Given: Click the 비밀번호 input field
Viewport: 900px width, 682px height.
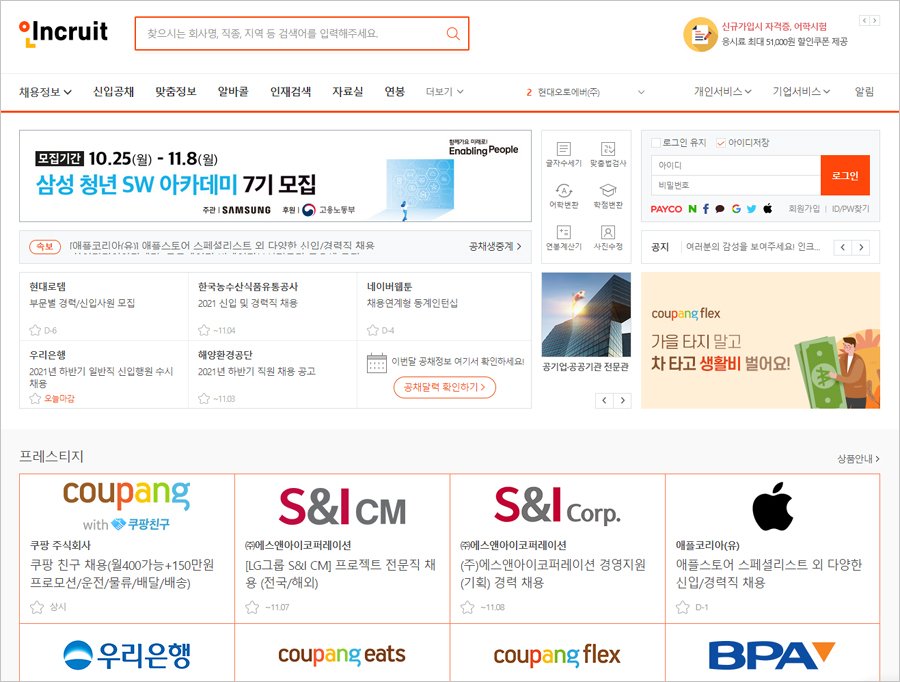Looking at the screenshot, I should click(x=736, y=185).
